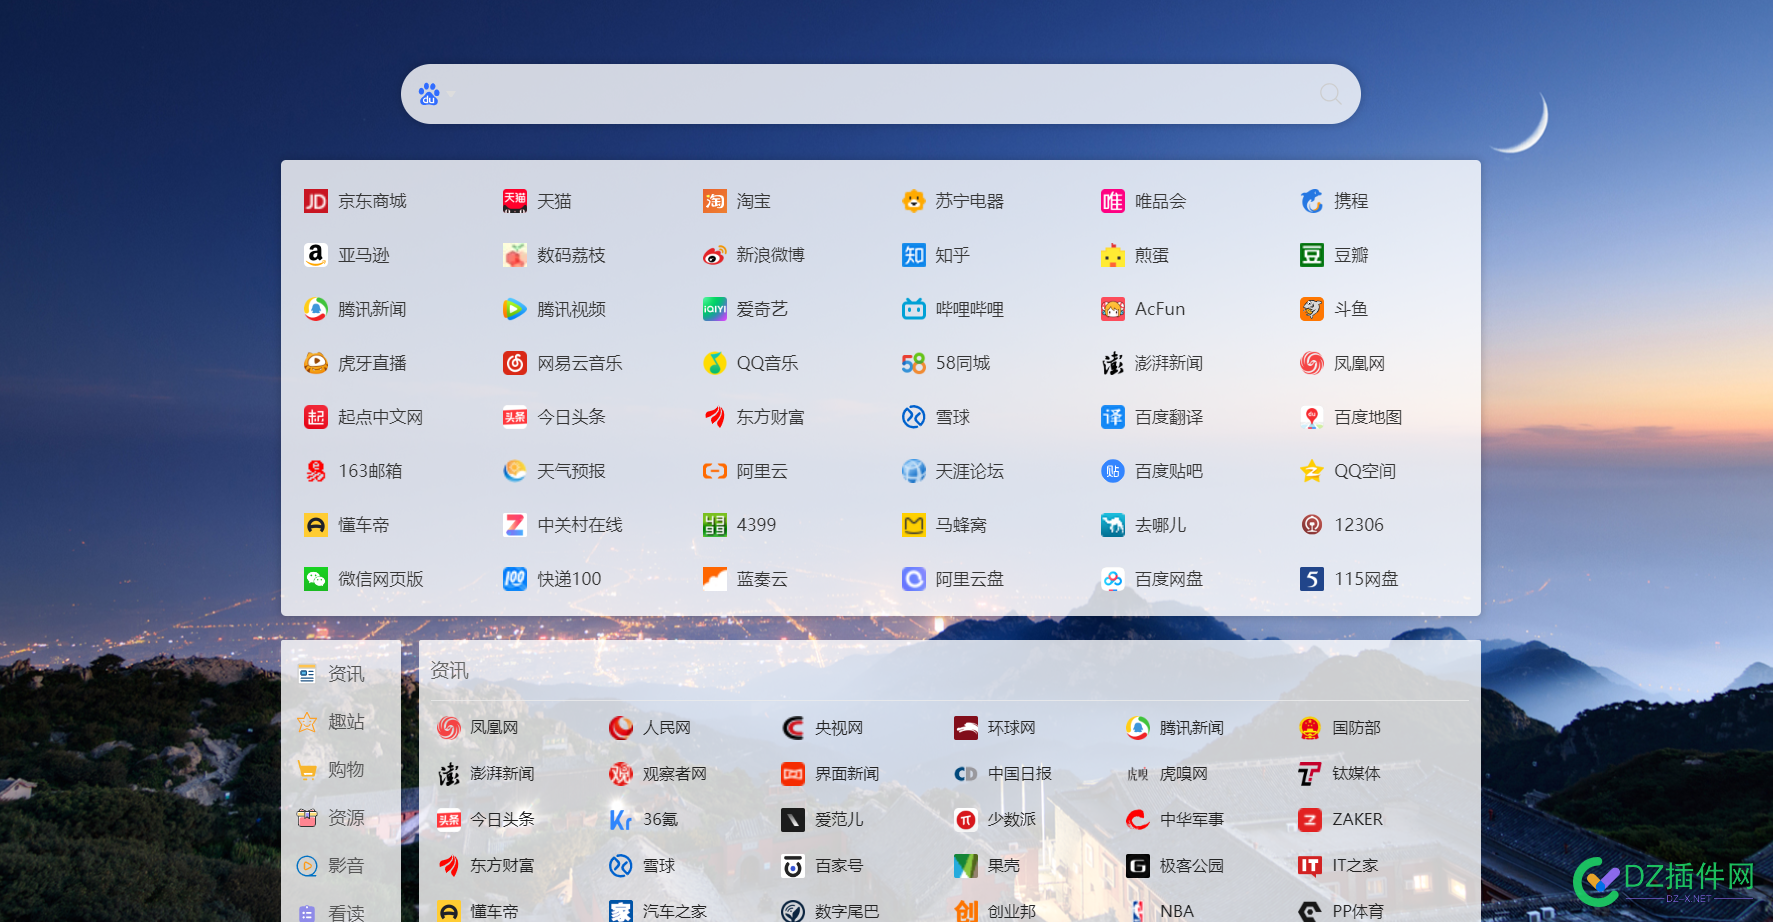Click the 知乎 blue icon
Viewport: 1773px width, 922px height.
click(914, 255)
